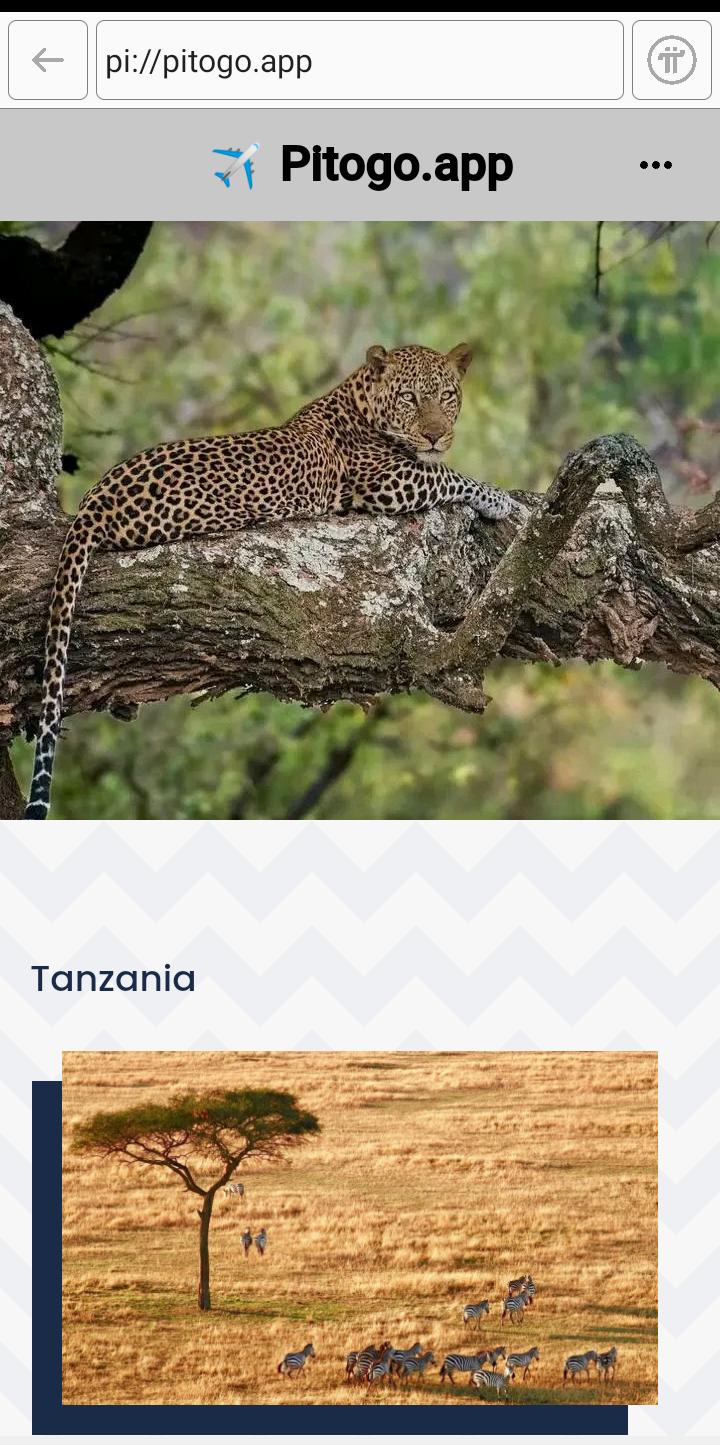Tap the leopard's outstretched front paw
Image resolution: width=720 pixels, height=1445 pixels.
(494, 503)
